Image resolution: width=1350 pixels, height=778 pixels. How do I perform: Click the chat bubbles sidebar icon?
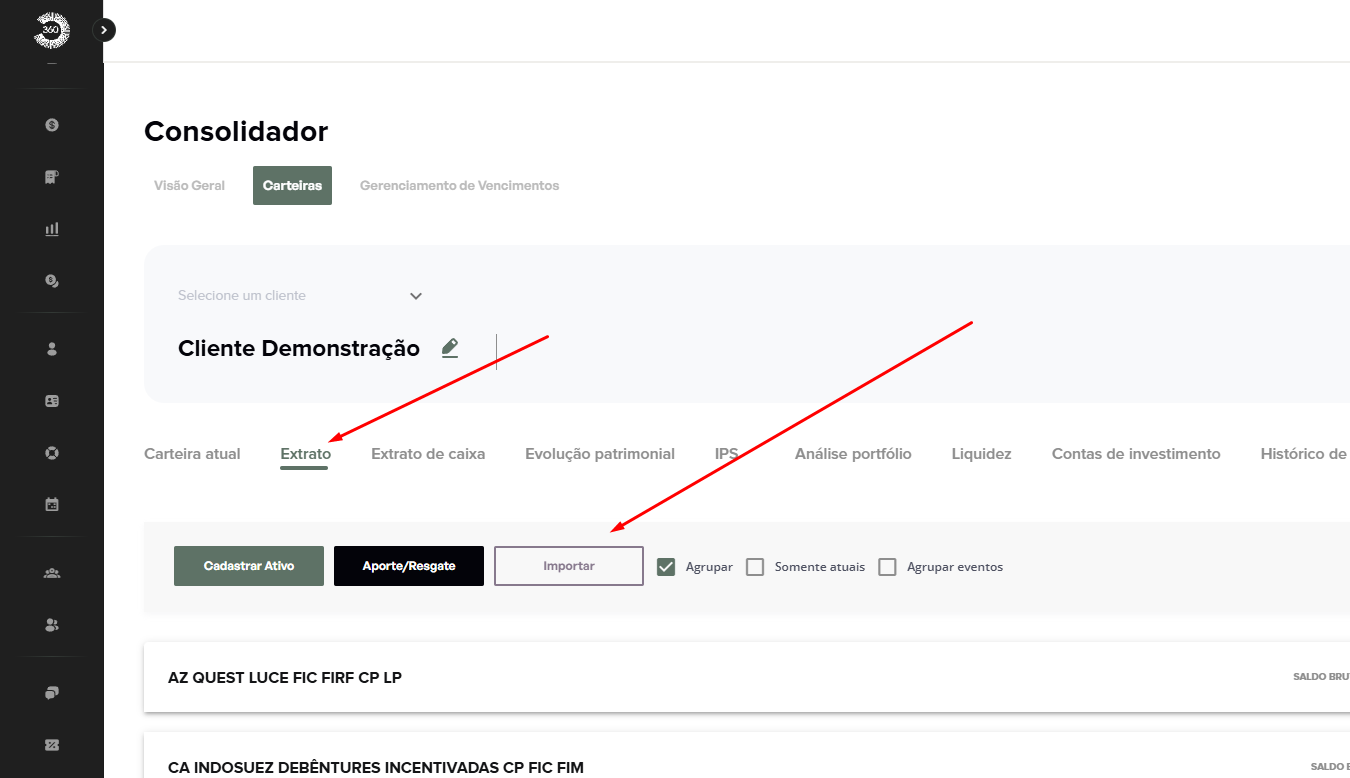tap(52, 693)
